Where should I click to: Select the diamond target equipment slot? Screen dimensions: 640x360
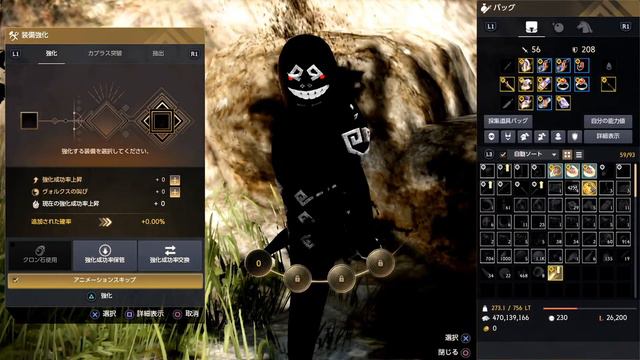click(162, 121)
